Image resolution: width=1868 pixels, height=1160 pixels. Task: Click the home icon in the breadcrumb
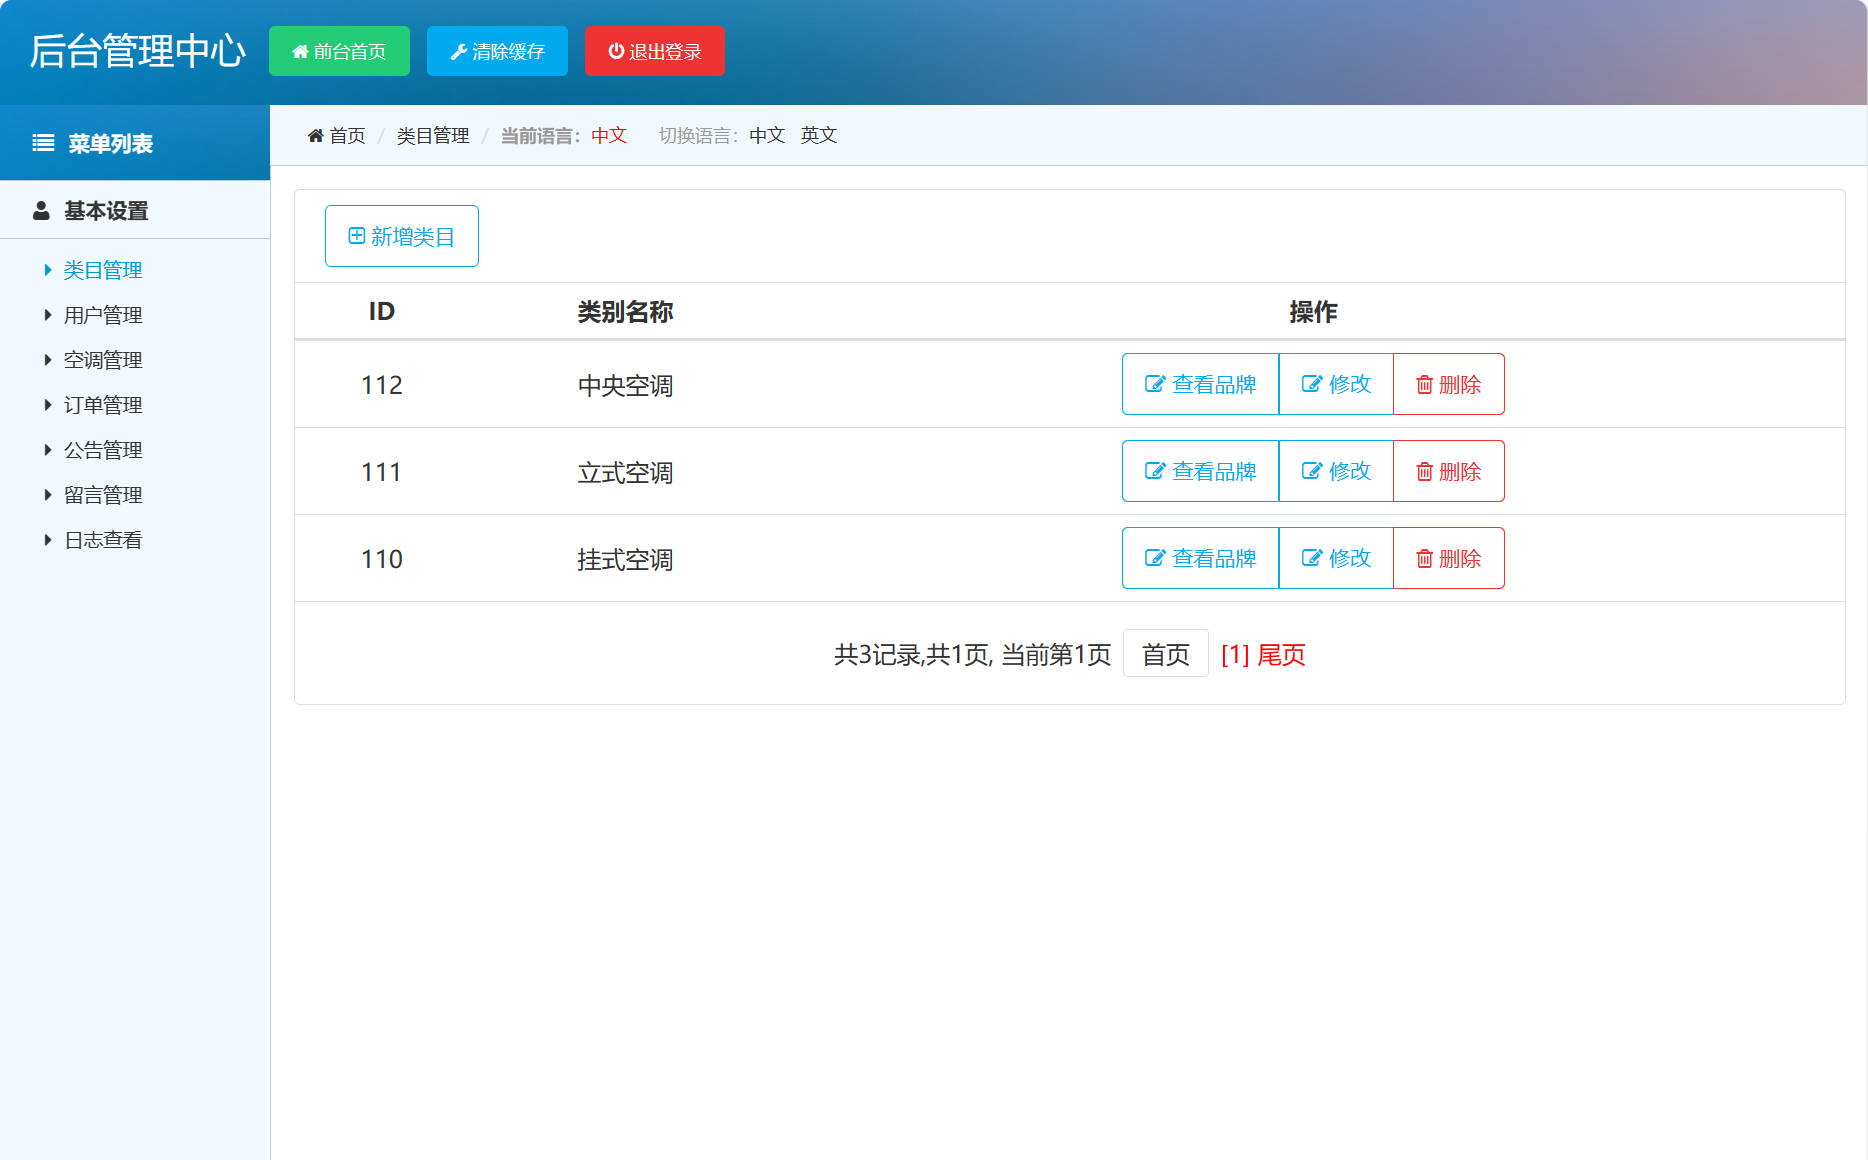(x=315, y=134)
